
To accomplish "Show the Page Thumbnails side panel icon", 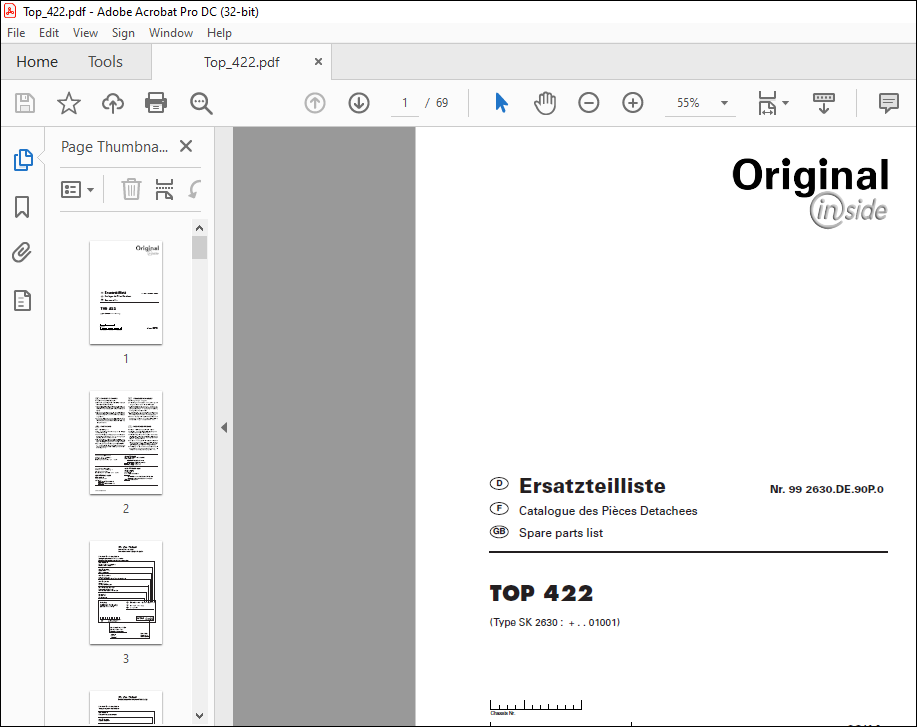I will point(23,160).
